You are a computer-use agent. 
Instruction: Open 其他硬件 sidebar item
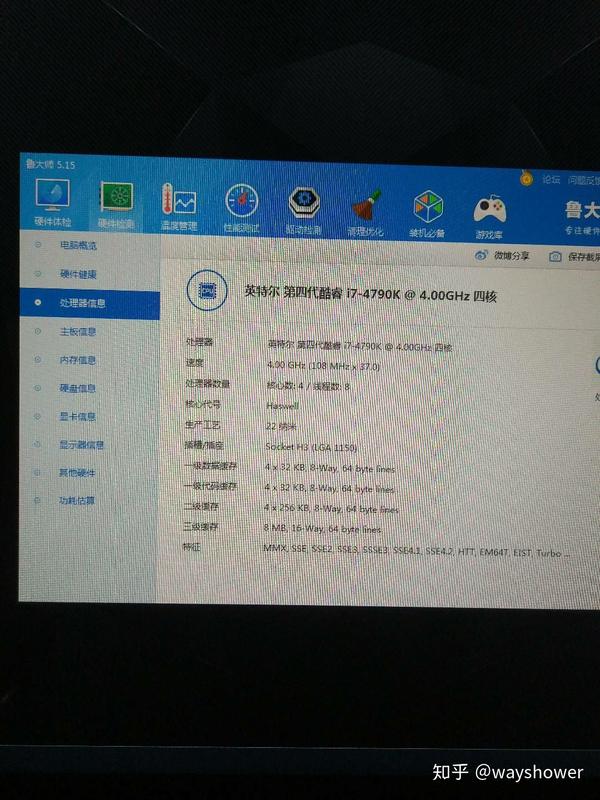point(77,473)
